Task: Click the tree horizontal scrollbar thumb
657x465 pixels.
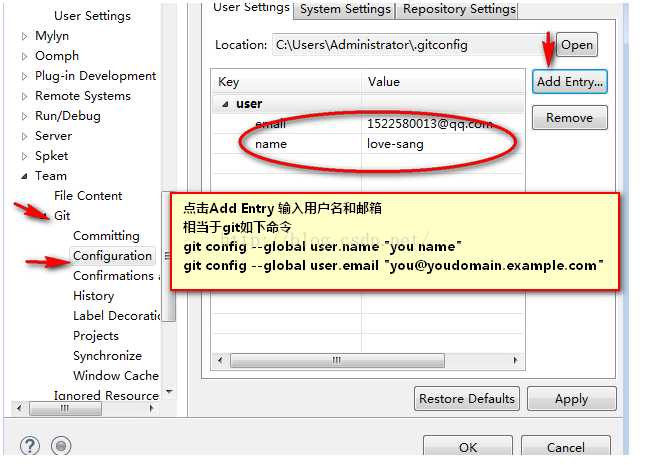Action: (x=65, y=408)
